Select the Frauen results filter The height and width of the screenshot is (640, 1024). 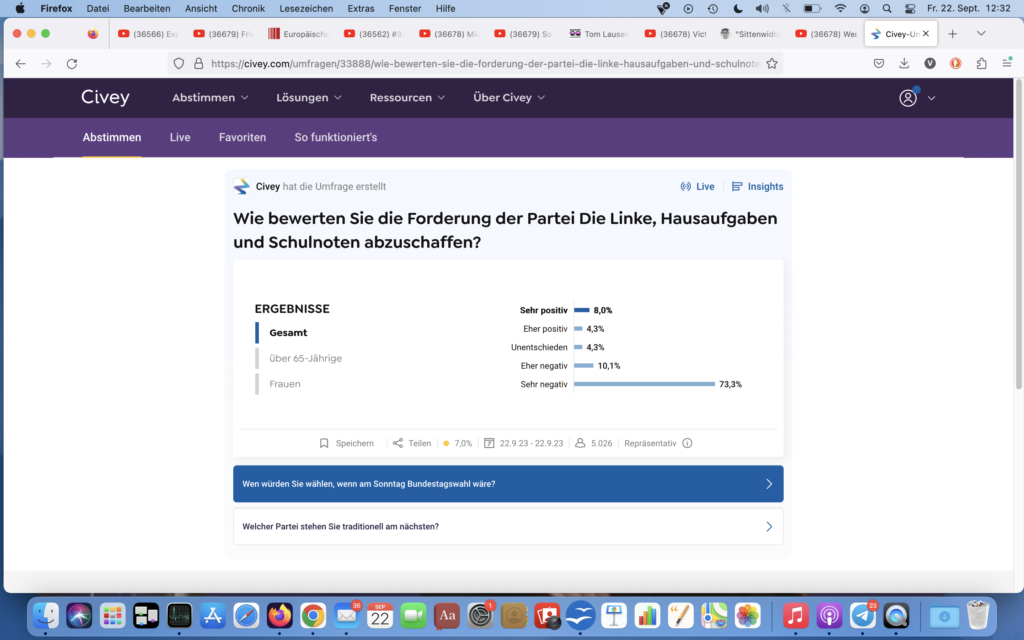tap(284, 384)
